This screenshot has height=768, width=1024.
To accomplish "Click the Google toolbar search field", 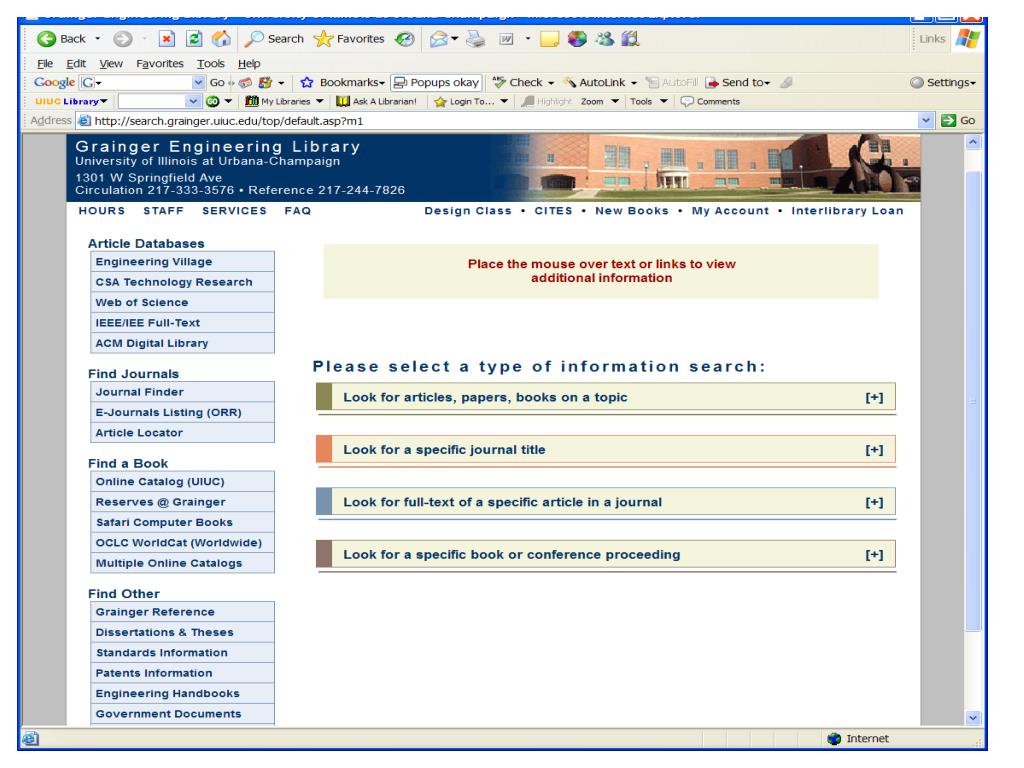I will tap(142, 82).
